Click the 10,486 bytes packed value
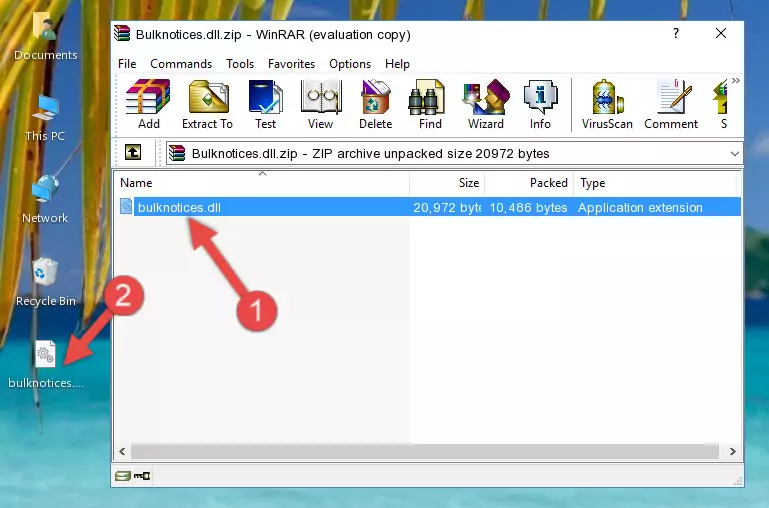This screenshot has height=508, width=769. coord(528,207)
